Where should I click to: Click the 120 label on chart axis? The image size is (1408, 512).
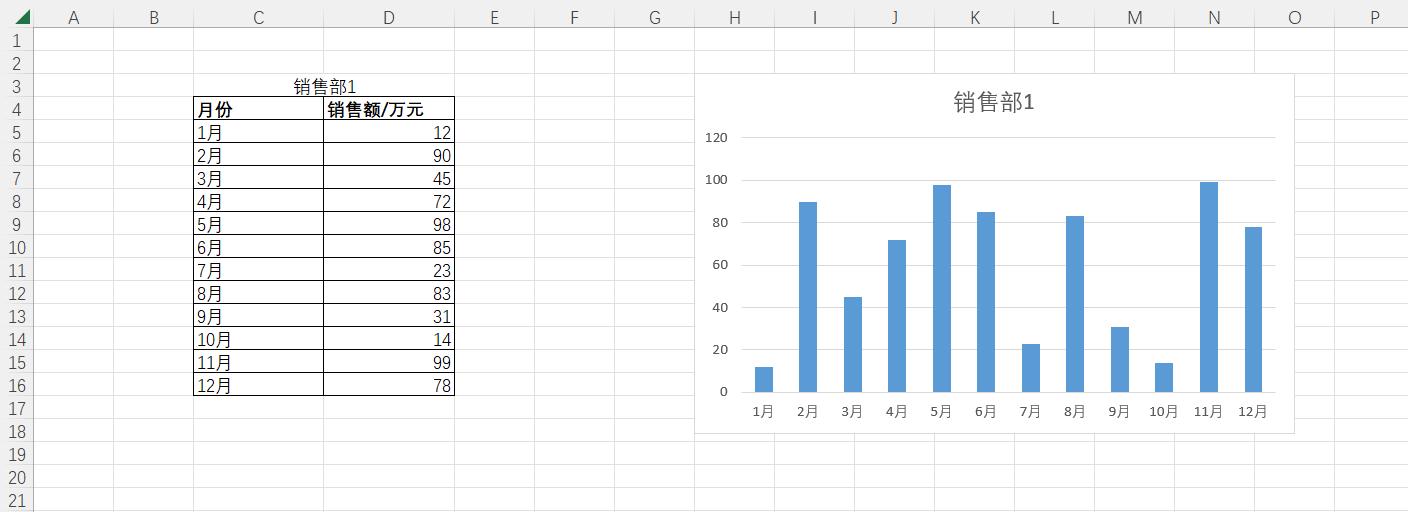click(717, 138)
